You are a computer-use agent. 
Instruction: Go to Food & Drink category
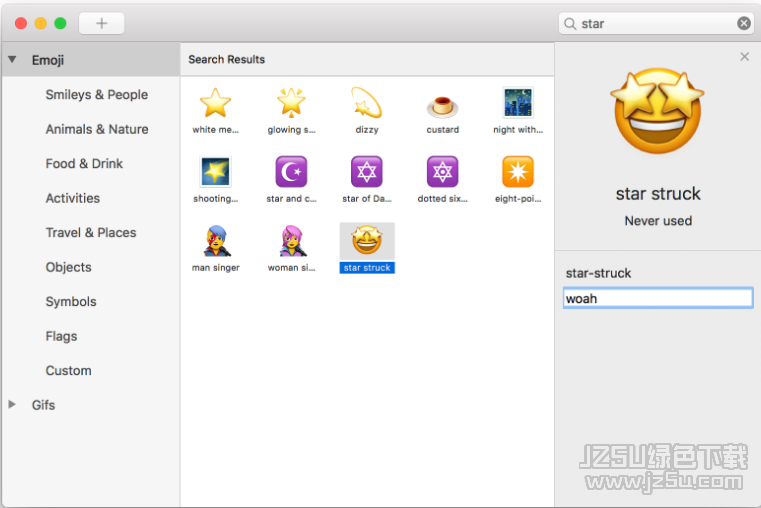pos(84,164)
